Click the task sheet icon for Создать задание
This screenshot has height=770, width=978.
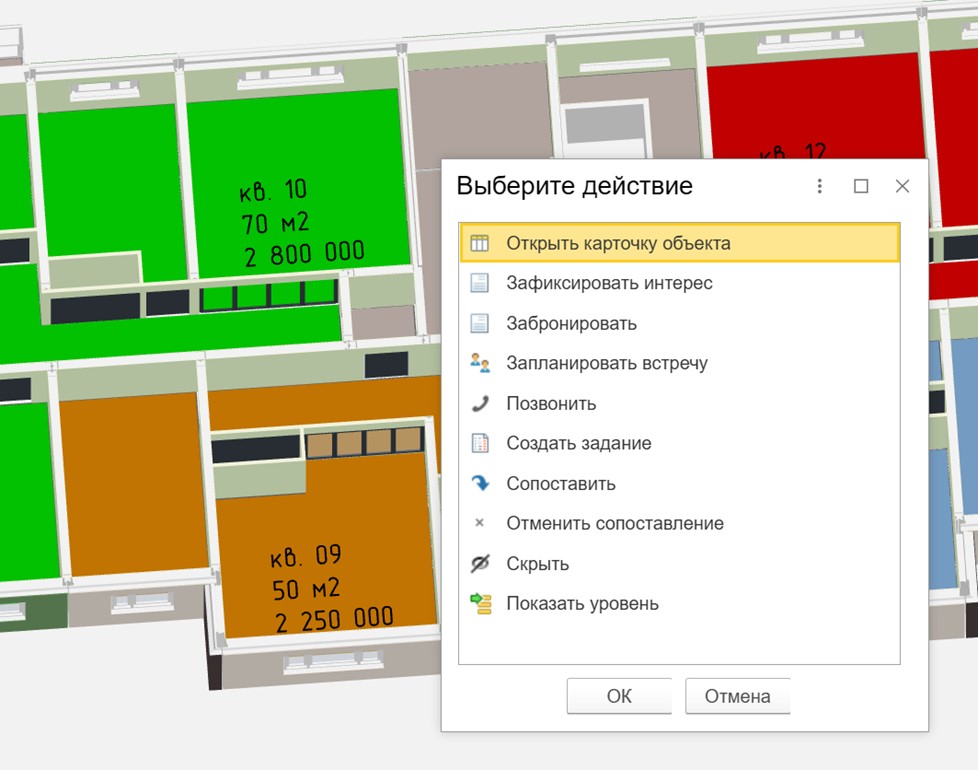point(480,443)
